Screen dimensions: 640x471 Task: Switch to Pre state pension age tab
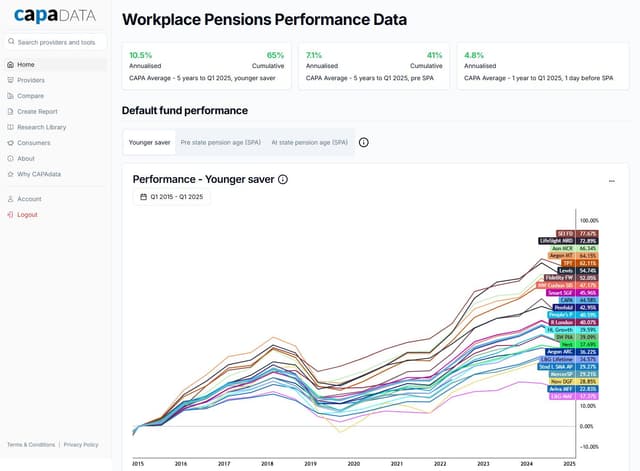[x=220, y=143]
